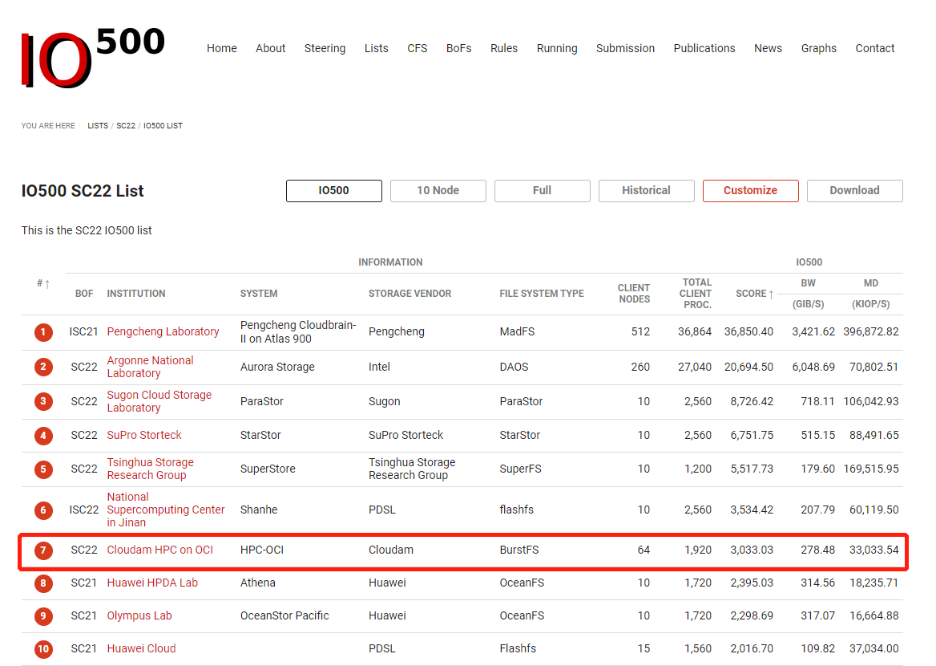This screenshot has width=936, height=666.
Task: Open the Running menu item
Action: pyautogui.click(x=557, y=48)
